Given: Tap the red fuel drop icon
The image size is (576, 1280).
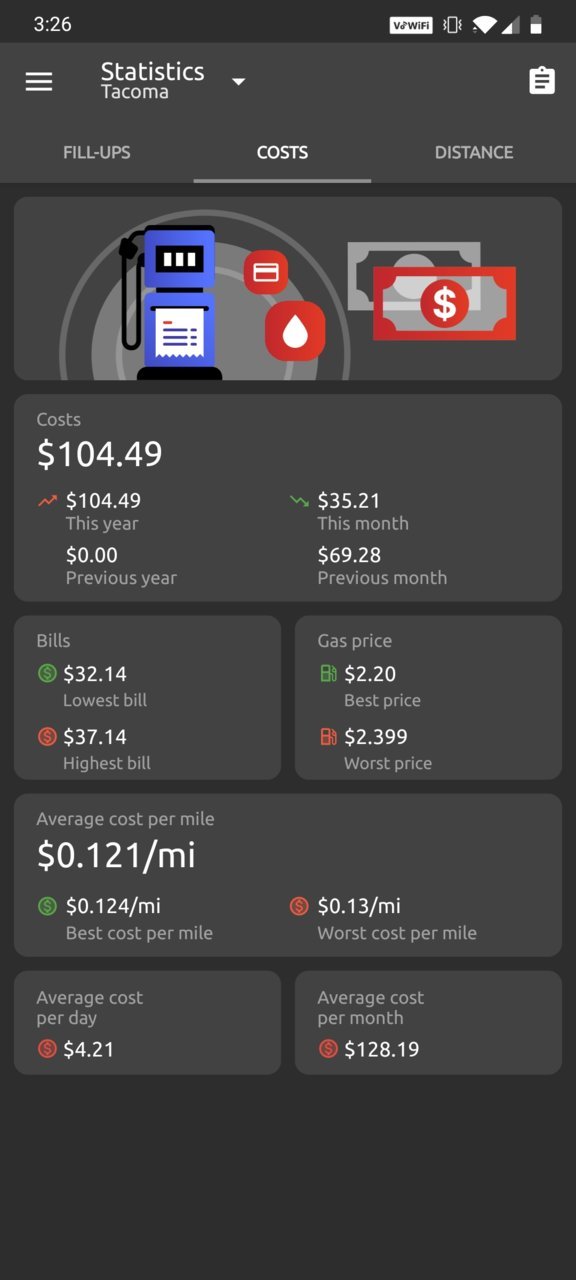Looking at the screenshot, I should click(x=295, y=331).
